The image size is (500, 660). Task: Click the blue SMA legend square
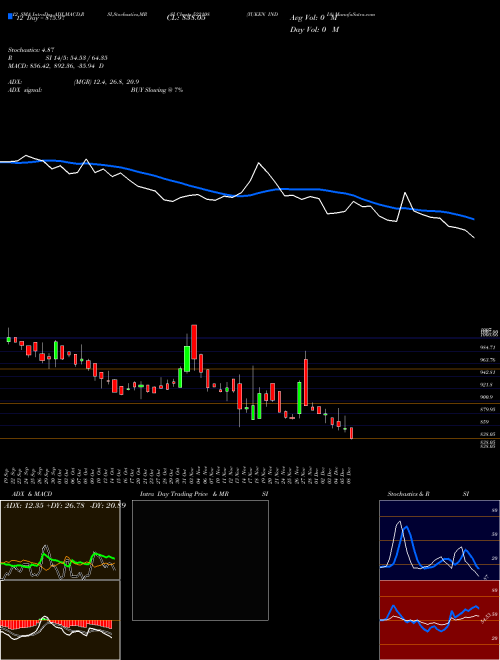pos(10,16)
